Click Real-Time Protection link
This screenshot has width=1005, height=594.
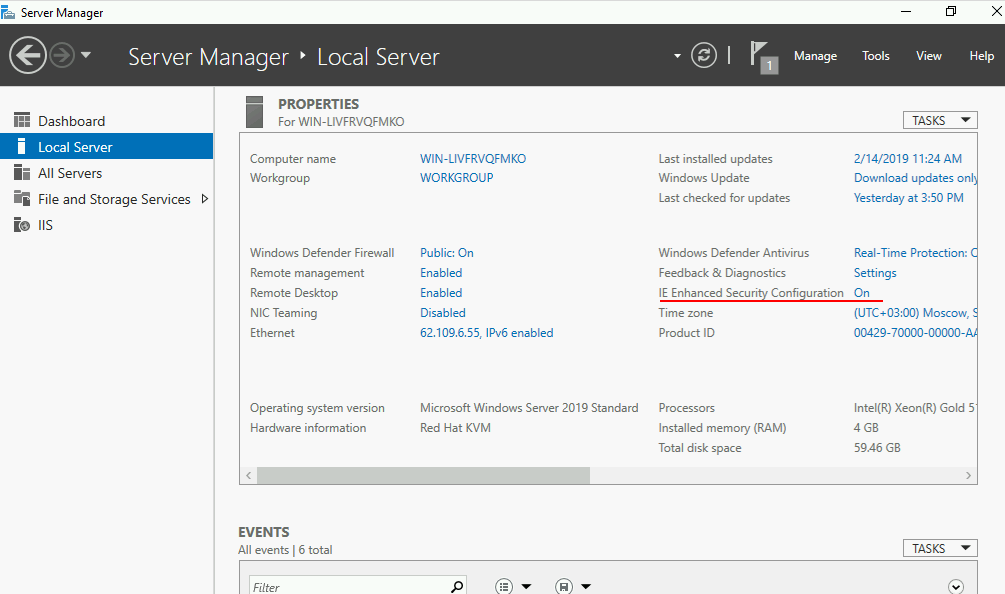click(x=915, y=253)
